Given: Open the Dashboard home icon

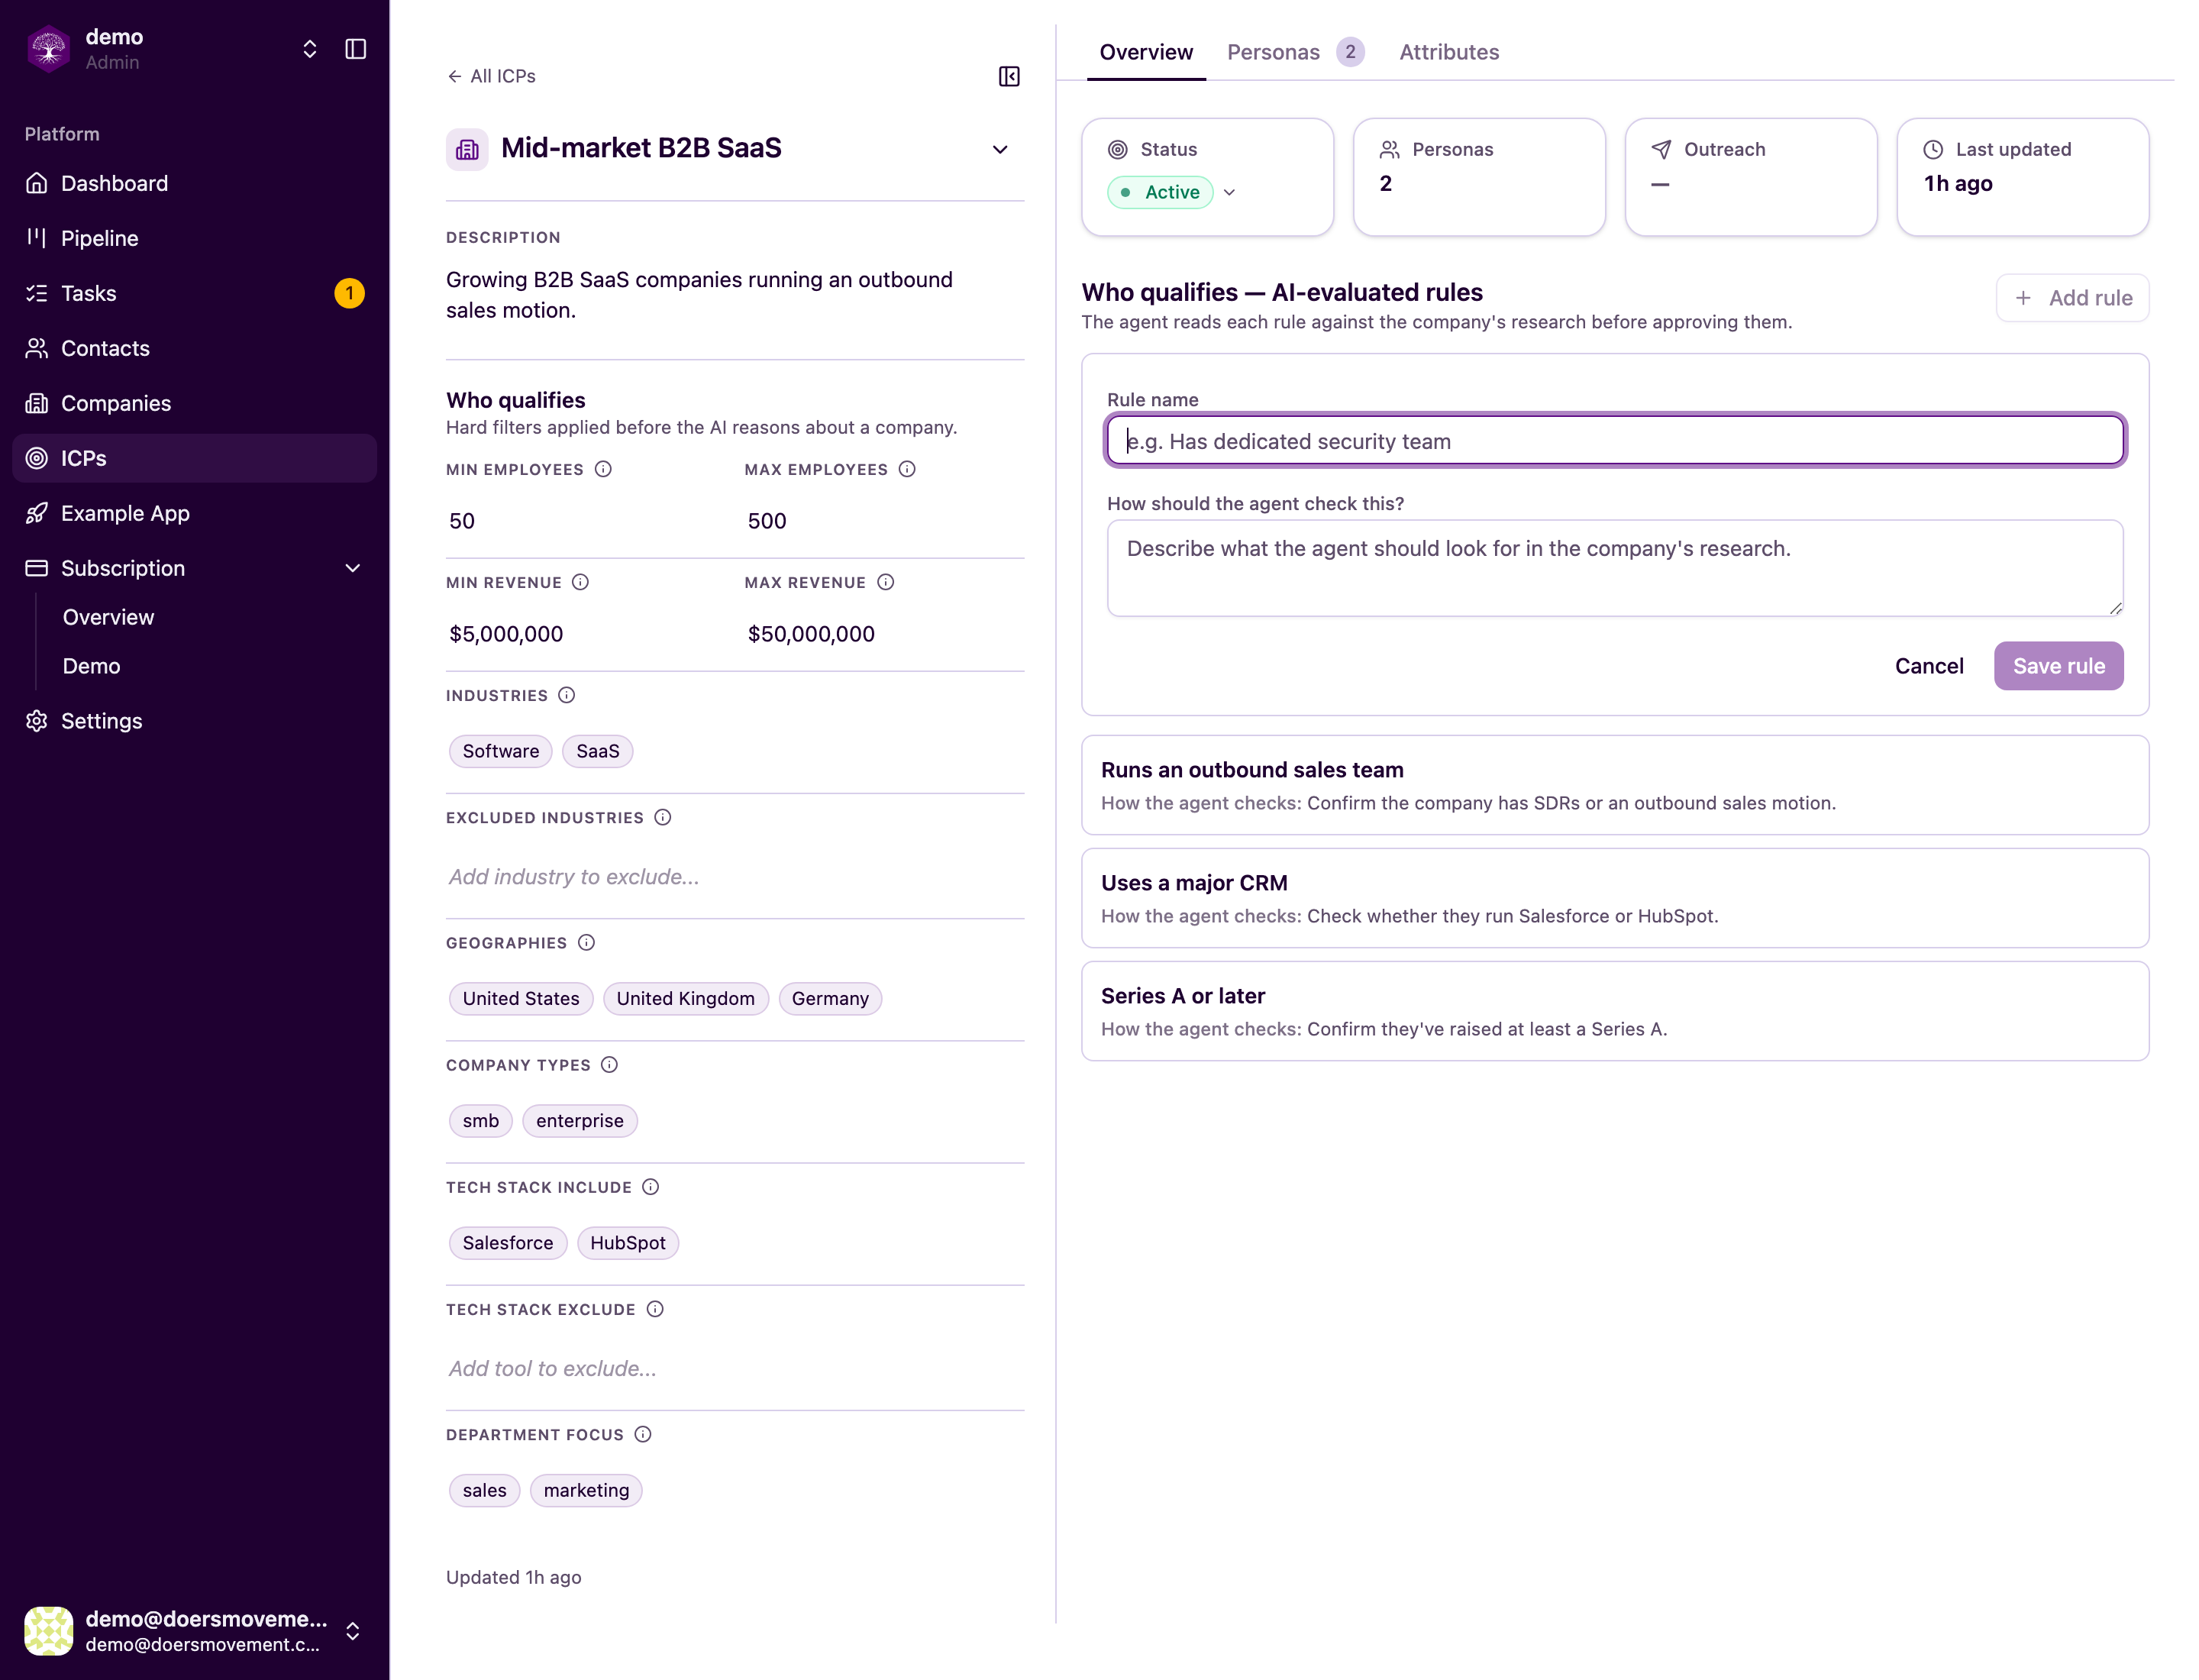Looking at the screenshot, I should 37,183.
